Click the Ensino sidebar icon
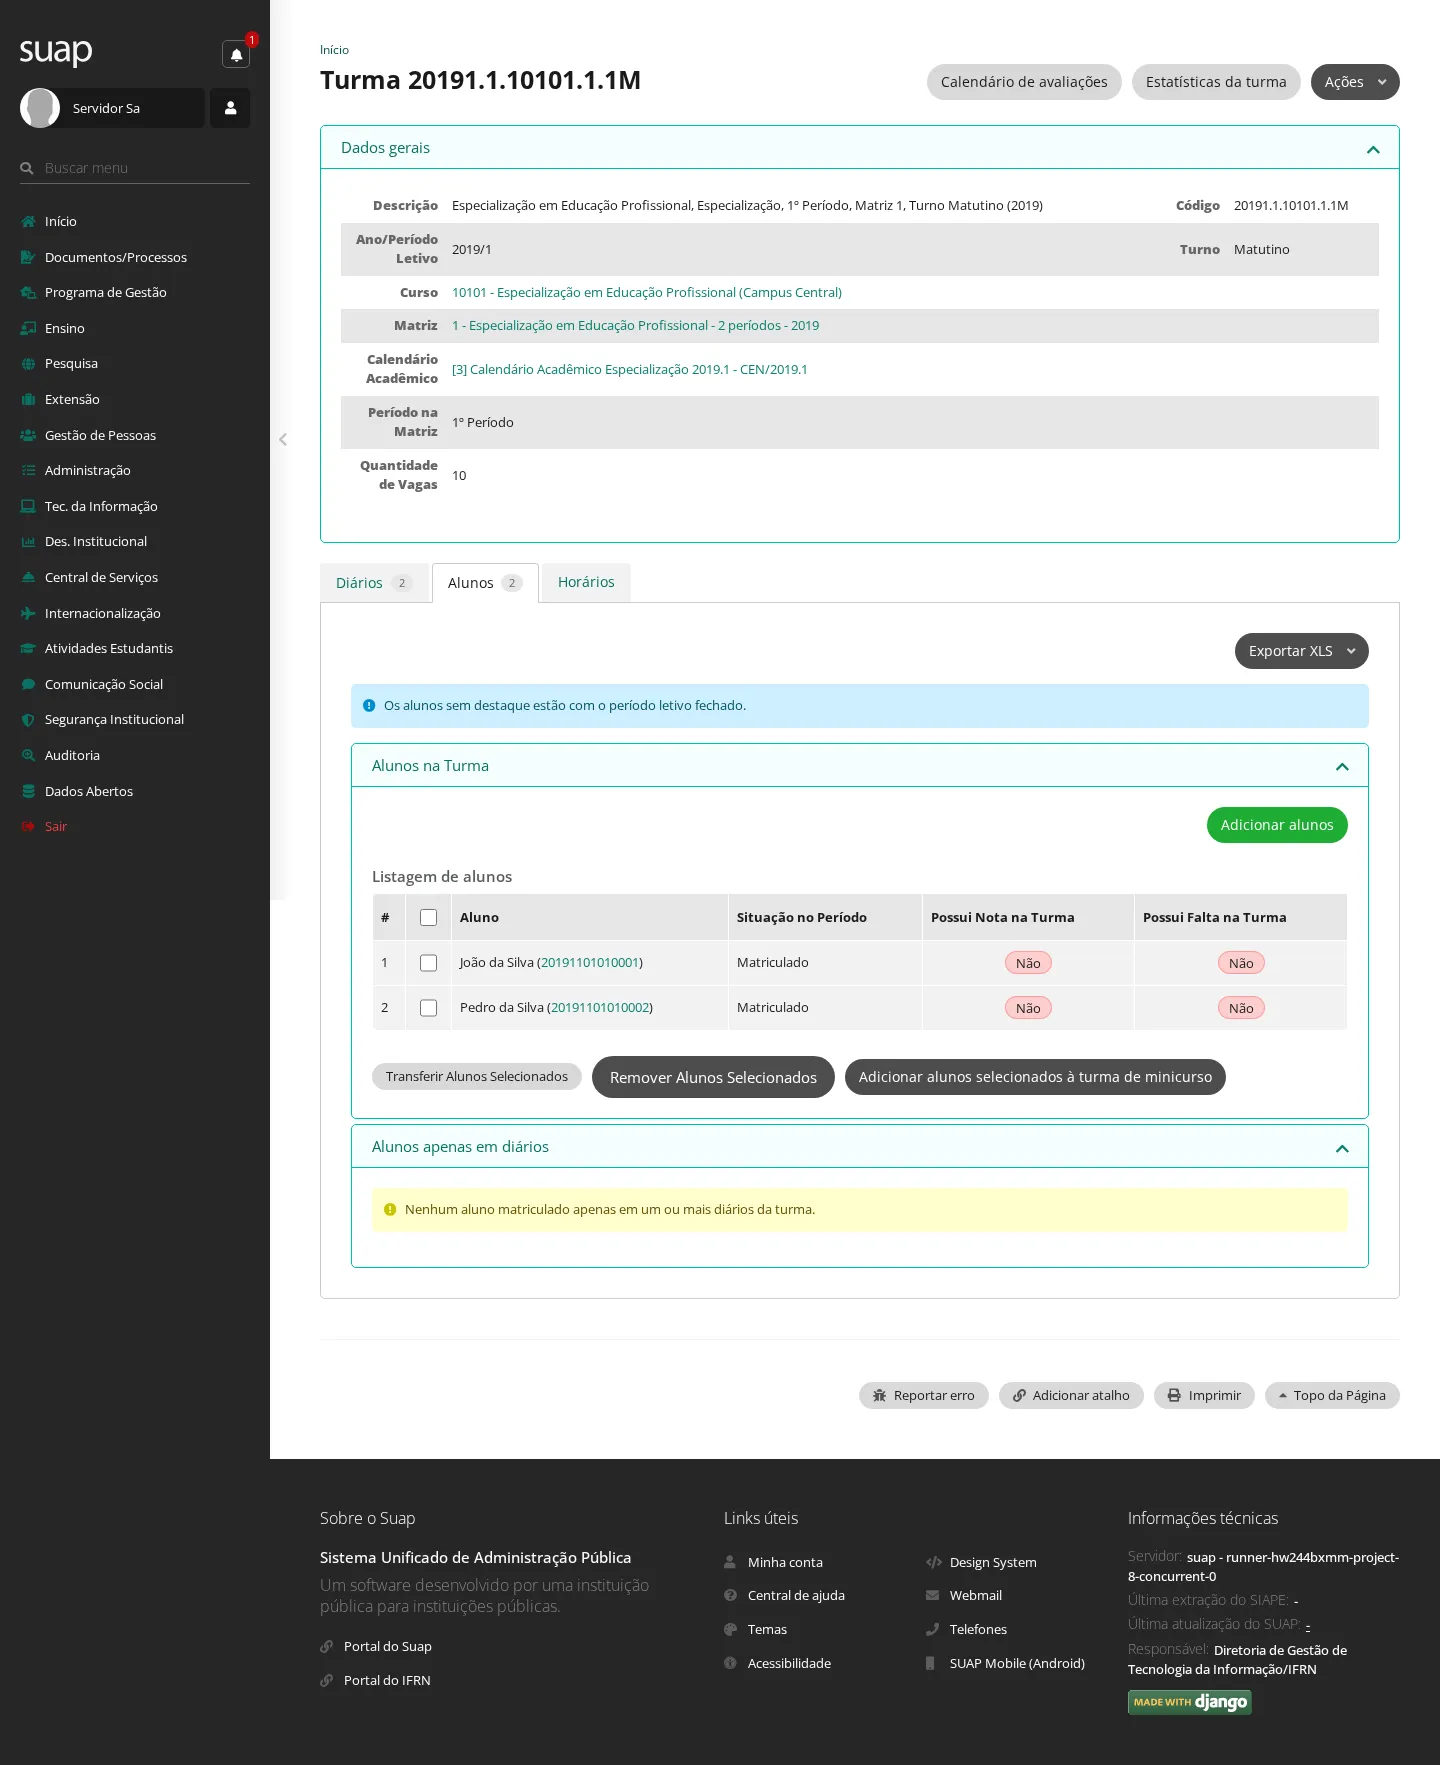1440x1765 pixels. [28, 328]
